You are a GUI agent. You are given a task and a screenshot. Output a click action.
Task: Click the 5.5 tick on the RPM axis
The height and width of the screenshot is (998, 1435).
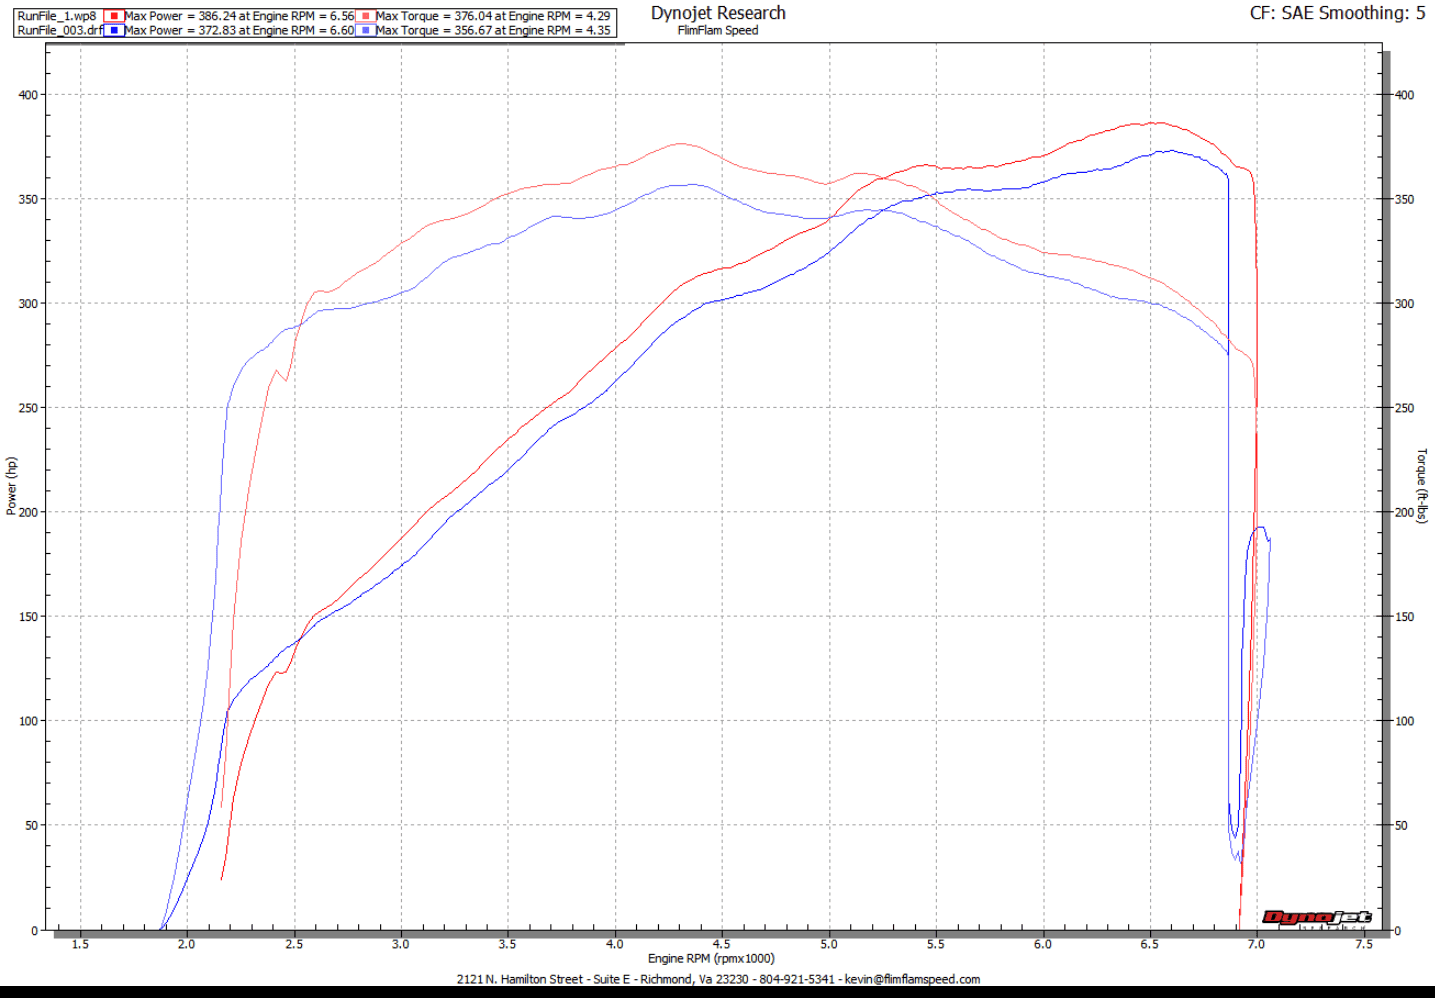coord(936,944)
